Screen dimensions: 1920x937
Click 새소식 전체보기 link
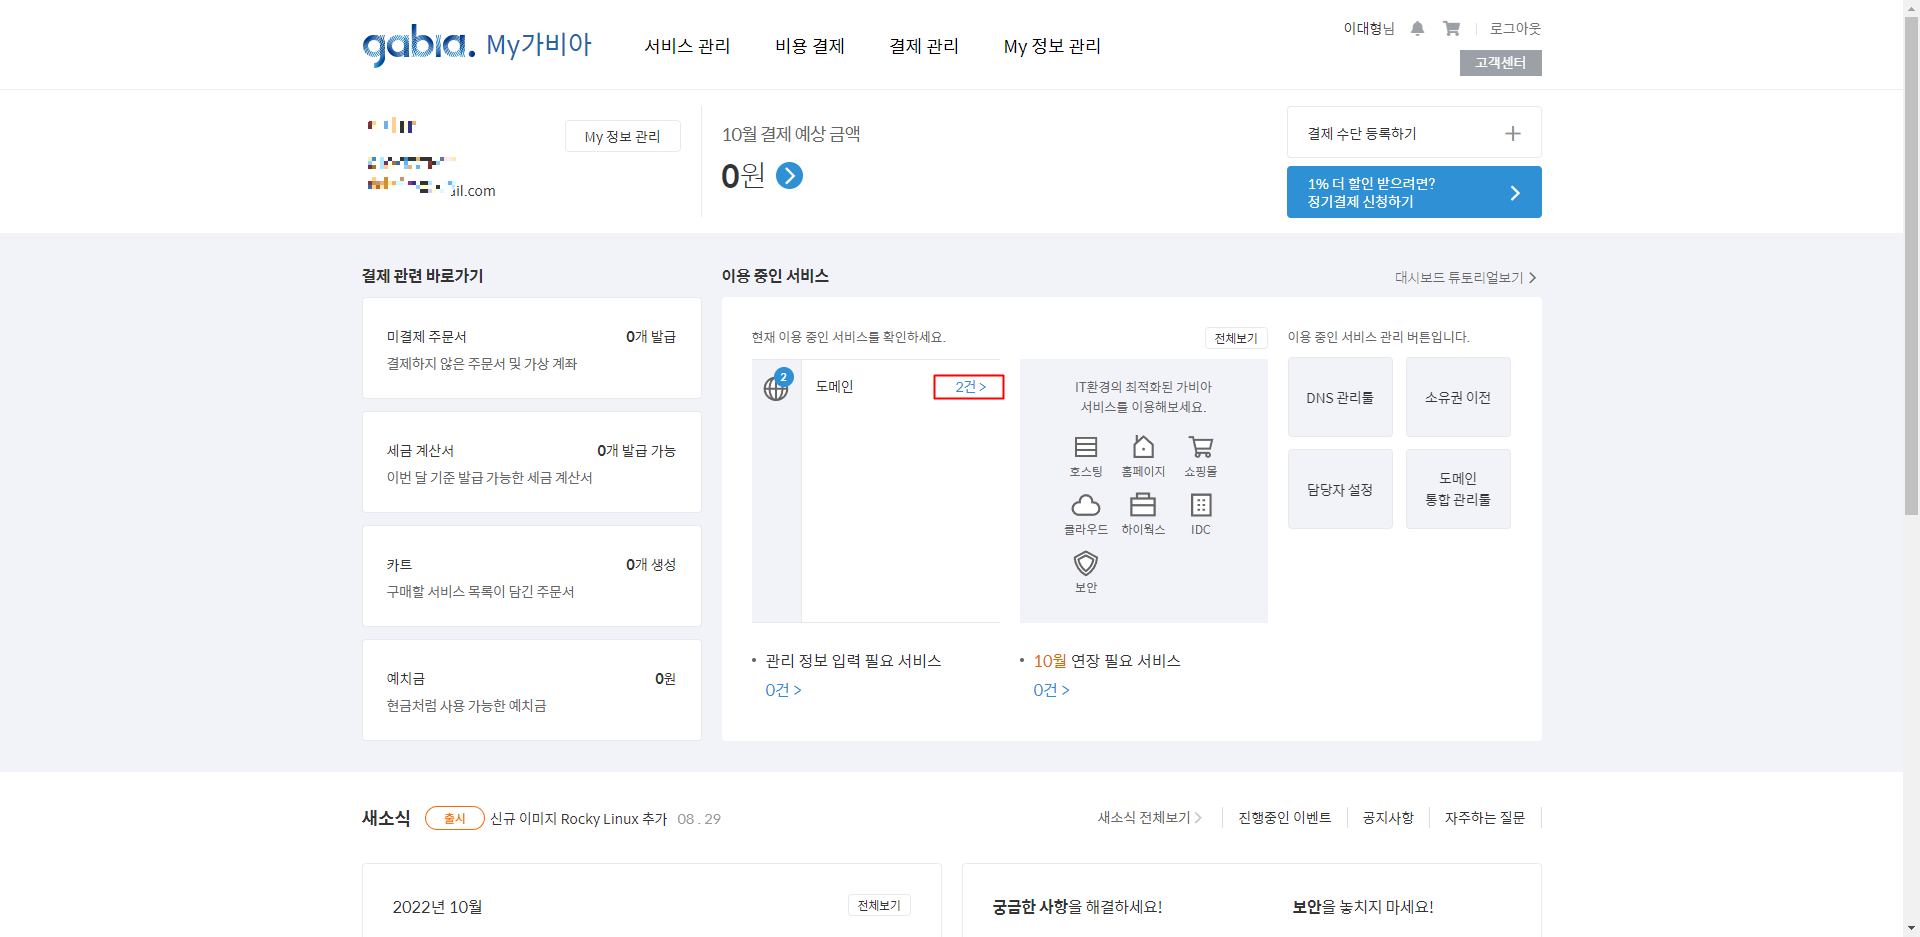[x=1150, y=818]
